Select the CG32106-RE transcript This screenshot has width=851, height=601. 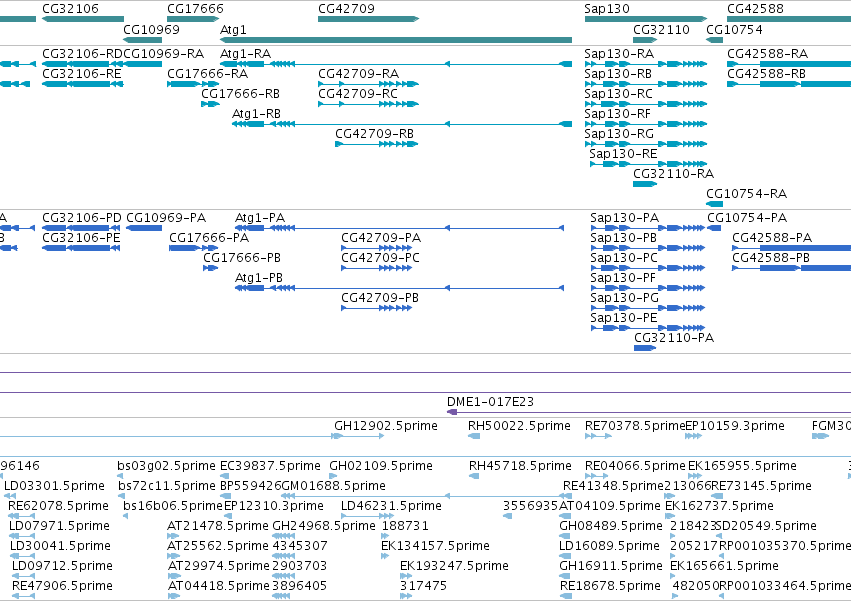[x=83, y=84]
